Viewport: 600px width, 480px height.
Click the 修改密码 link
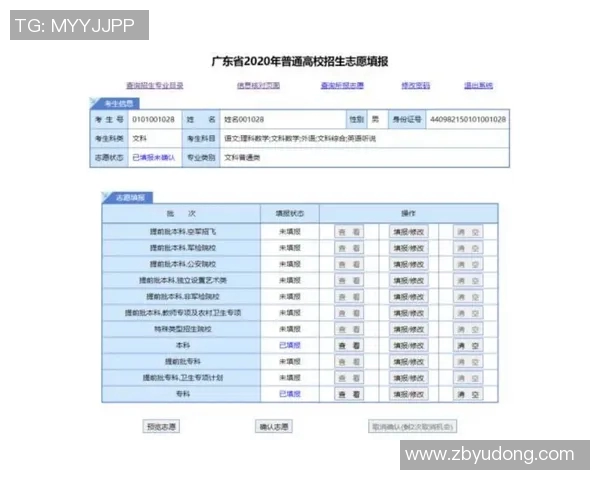pyautogui.click(x=416, y=85)
